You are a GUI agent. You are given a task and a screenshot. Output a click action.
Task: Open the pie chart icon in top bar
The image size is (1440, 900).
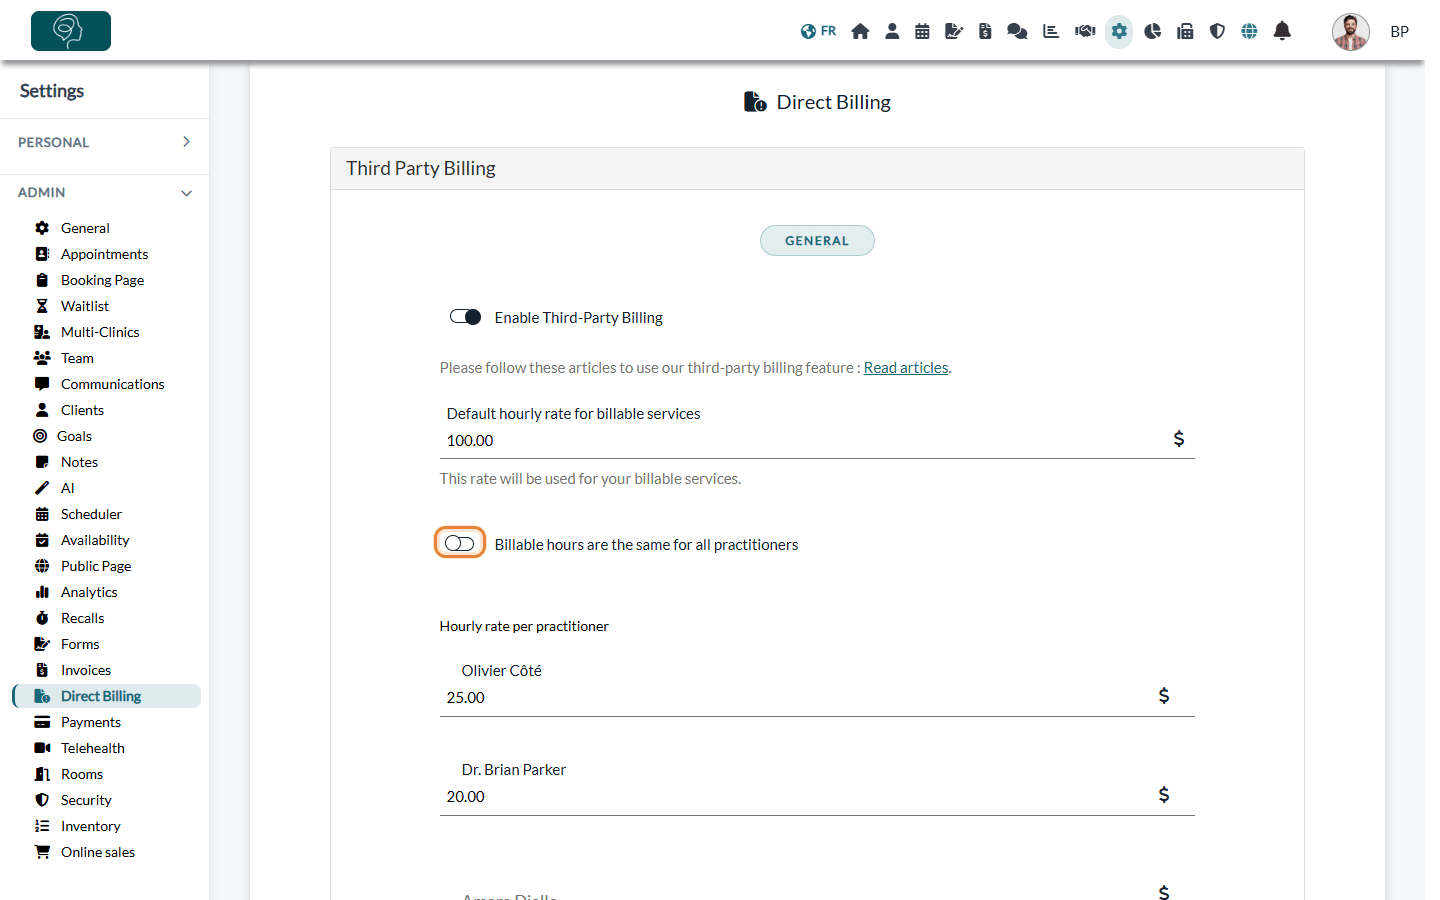1153,31
